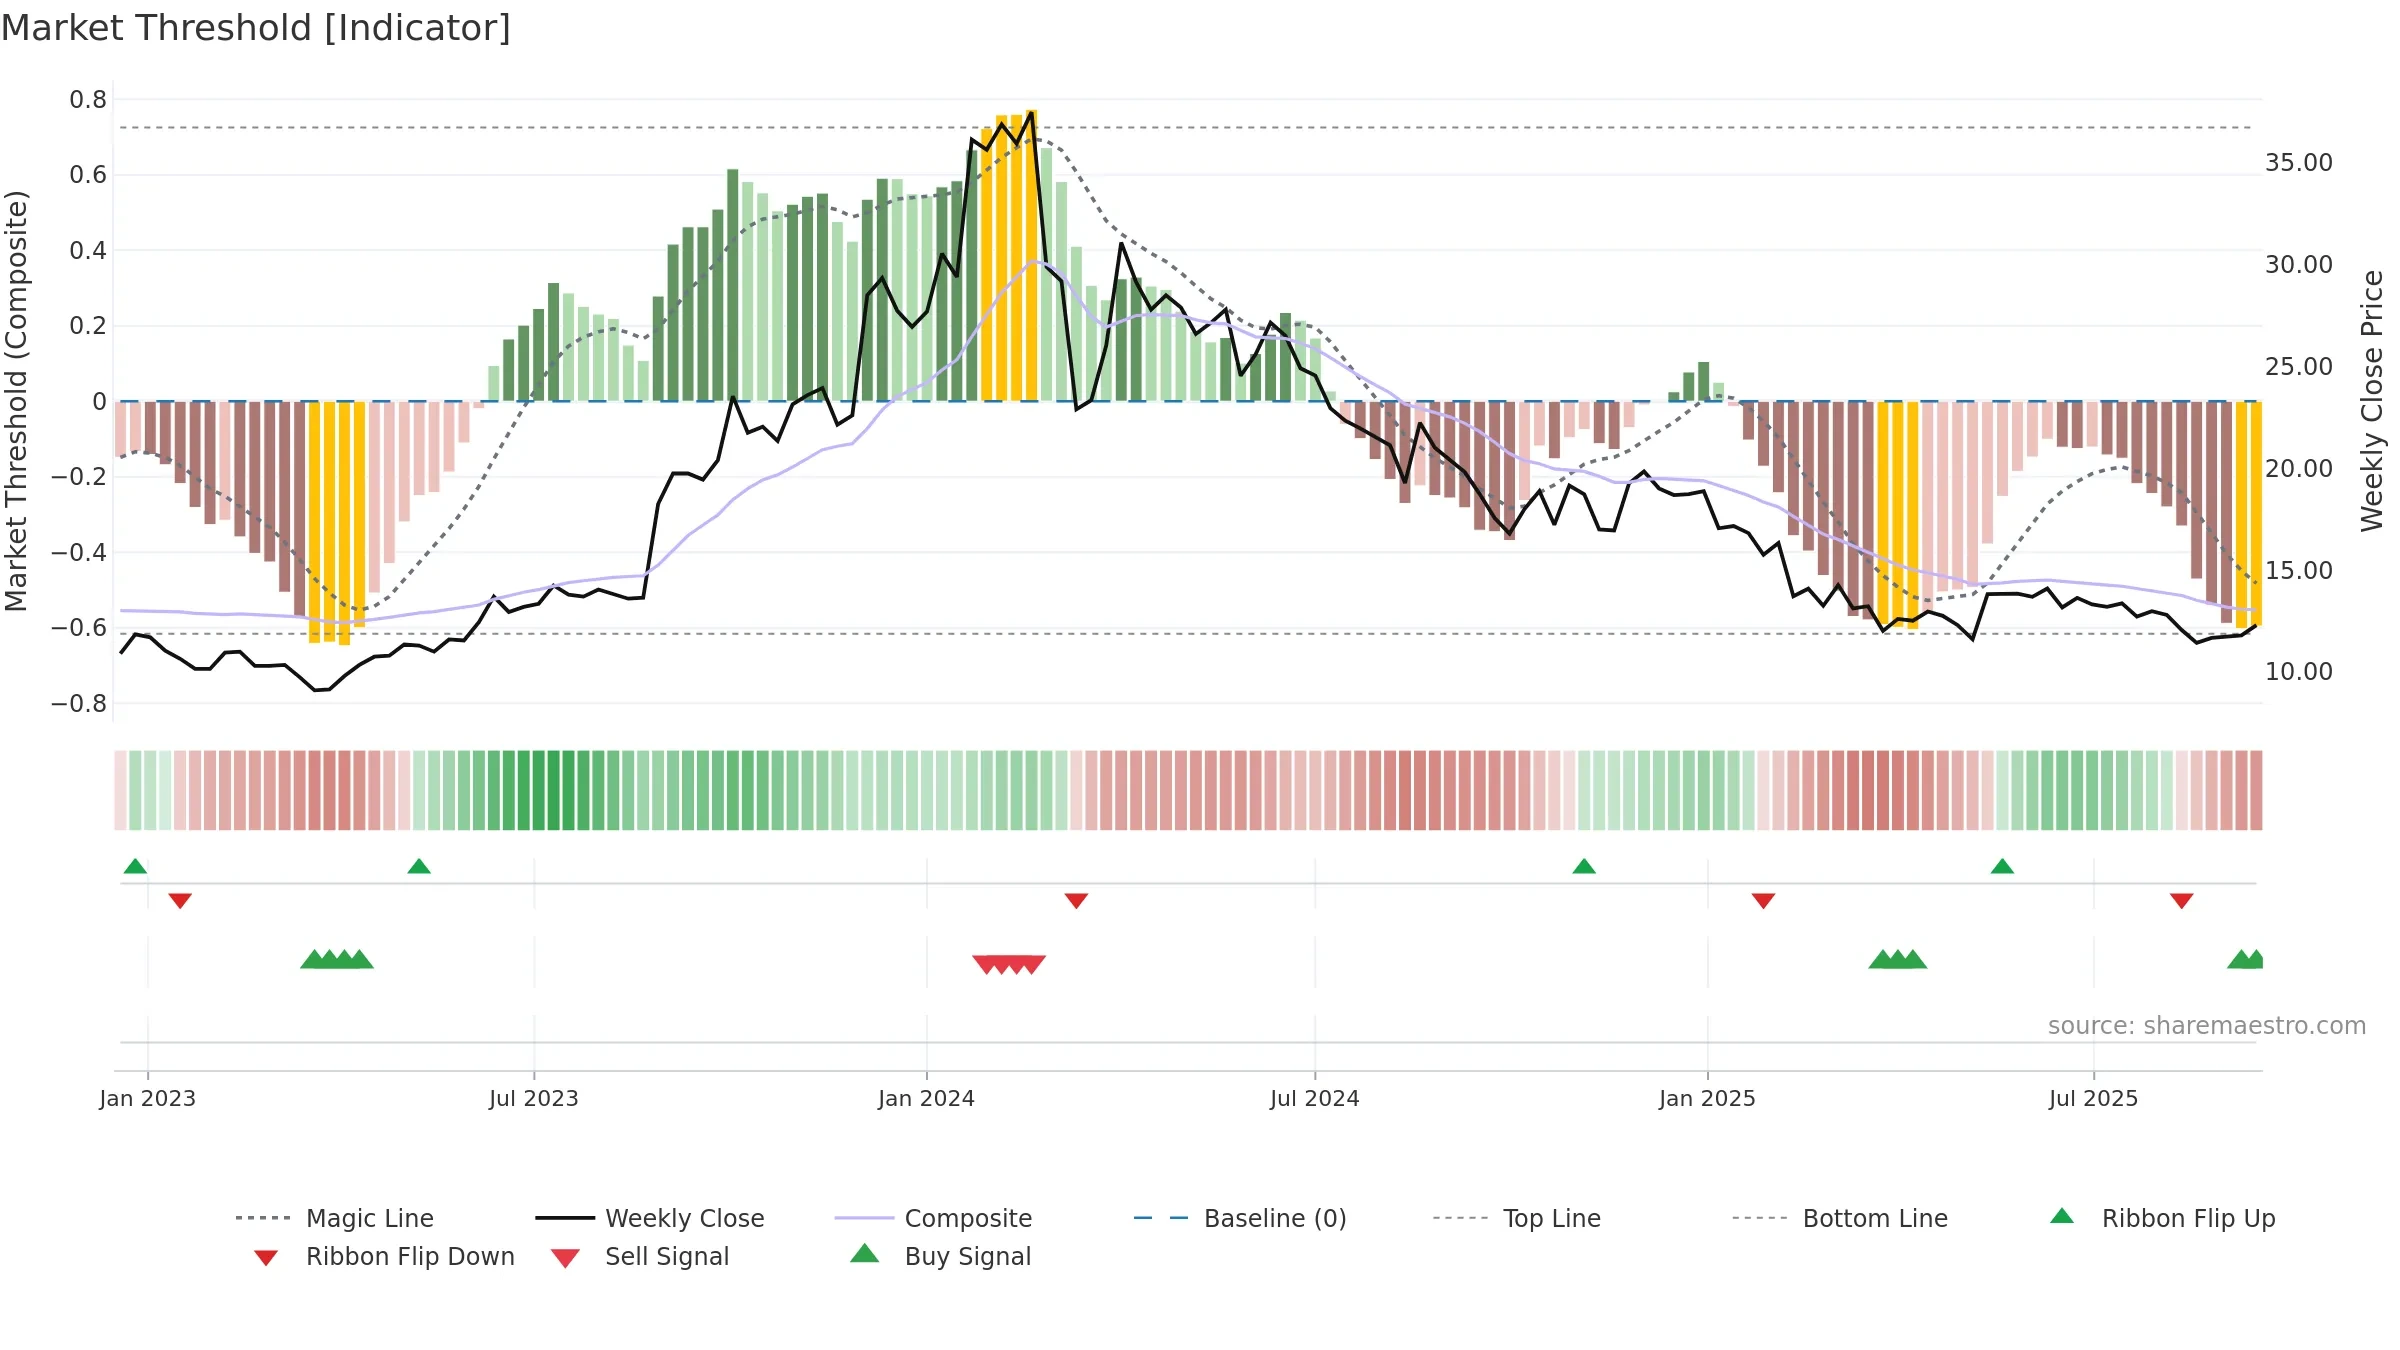Click the −0.8 tick on left axis
The height and width of the screenshot is (1350, 2400).
pos(79,704)
